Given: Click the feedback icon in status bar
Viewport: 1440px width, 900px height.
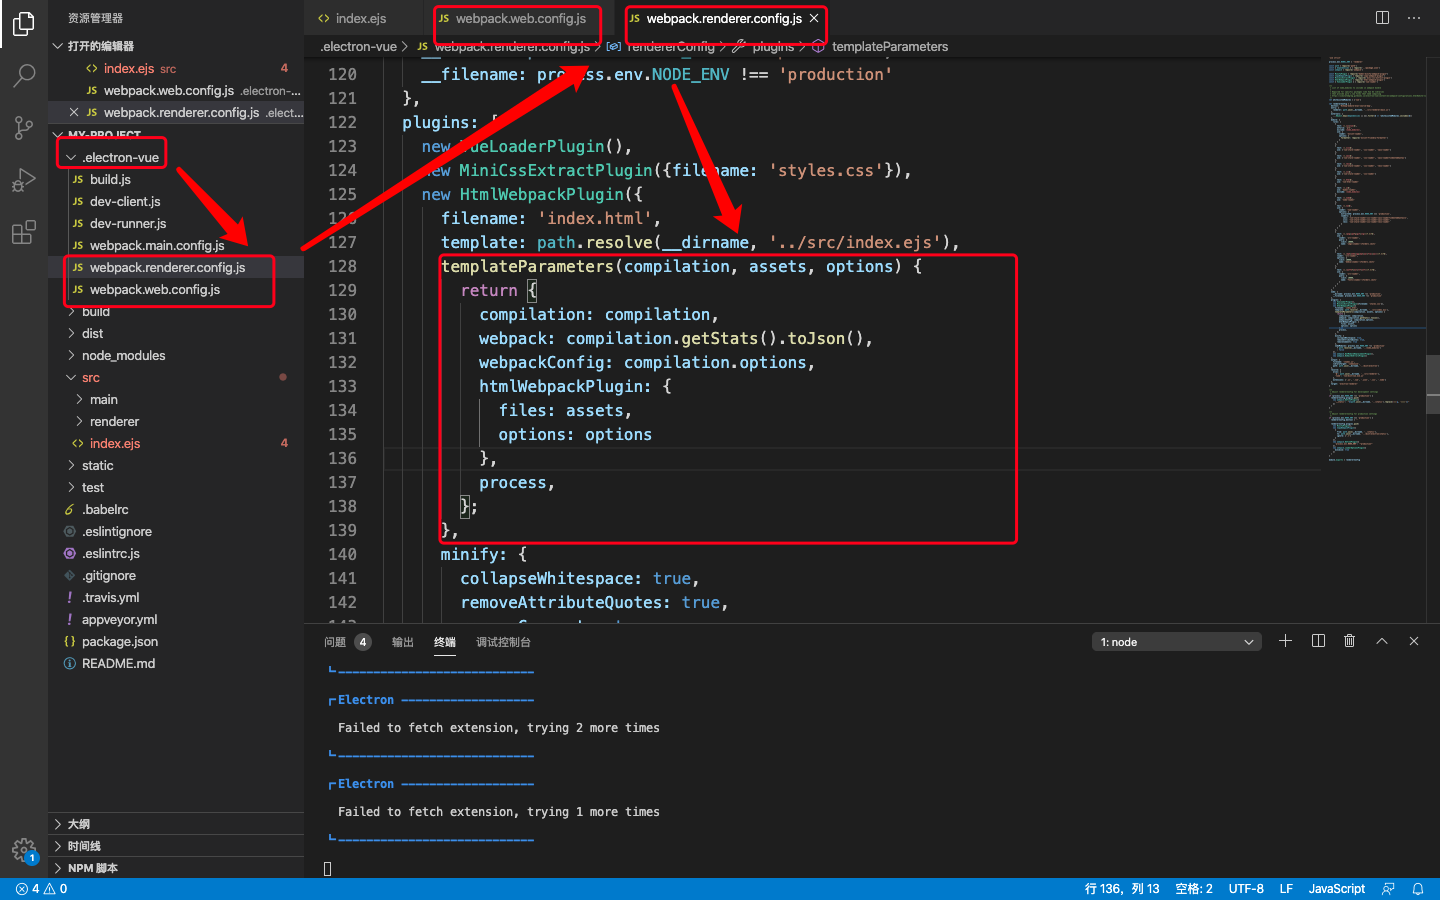Looking at the screenshot, I should [1388, 889].
